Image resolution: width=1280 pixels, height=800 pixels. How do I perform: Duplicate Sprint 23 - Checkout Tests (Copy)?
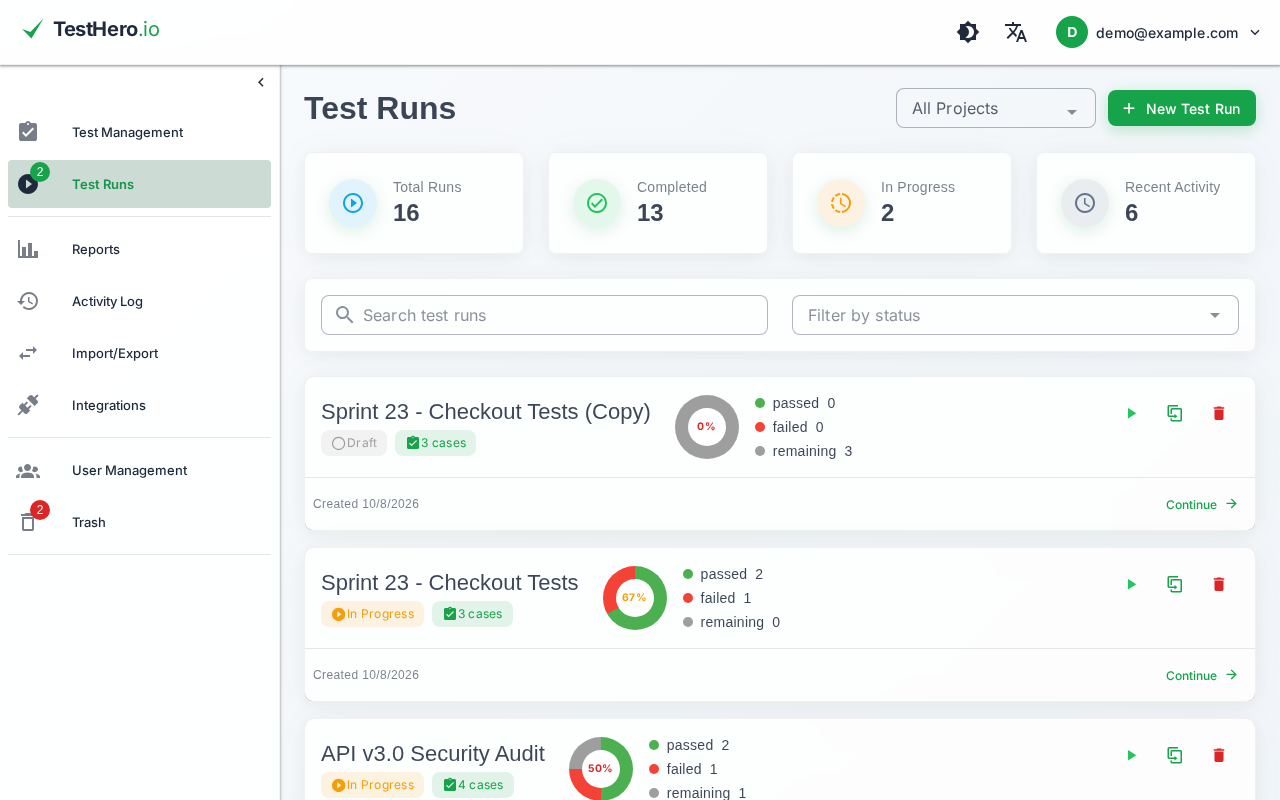[1175, 413]
